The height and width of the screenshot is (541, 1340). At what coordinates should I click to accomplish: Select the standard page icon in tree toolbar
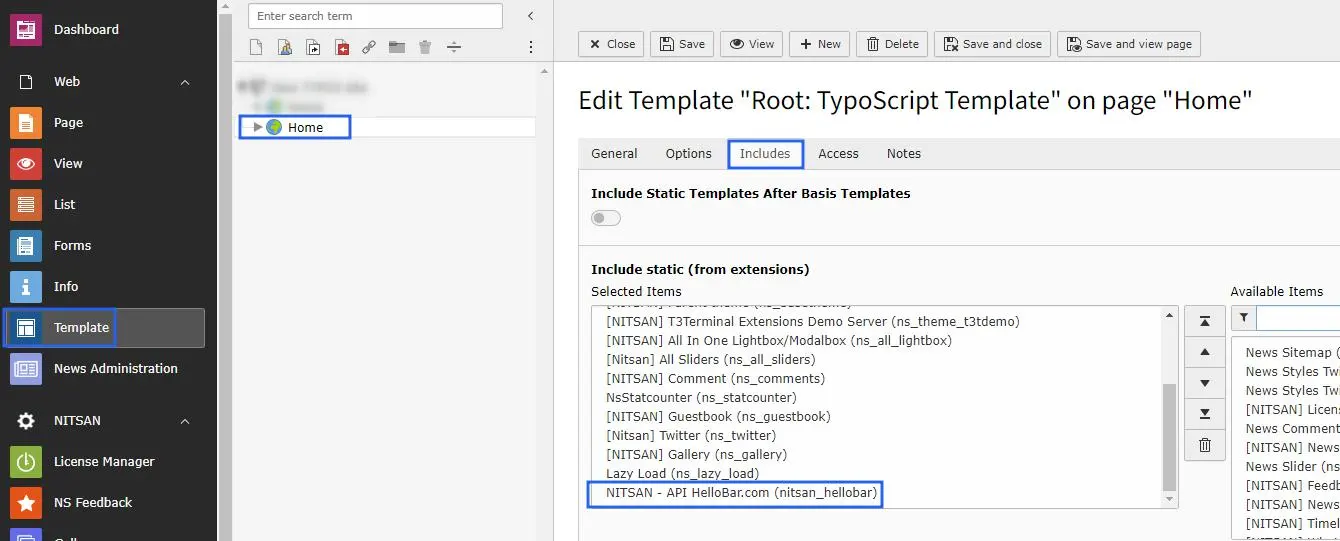256,47
